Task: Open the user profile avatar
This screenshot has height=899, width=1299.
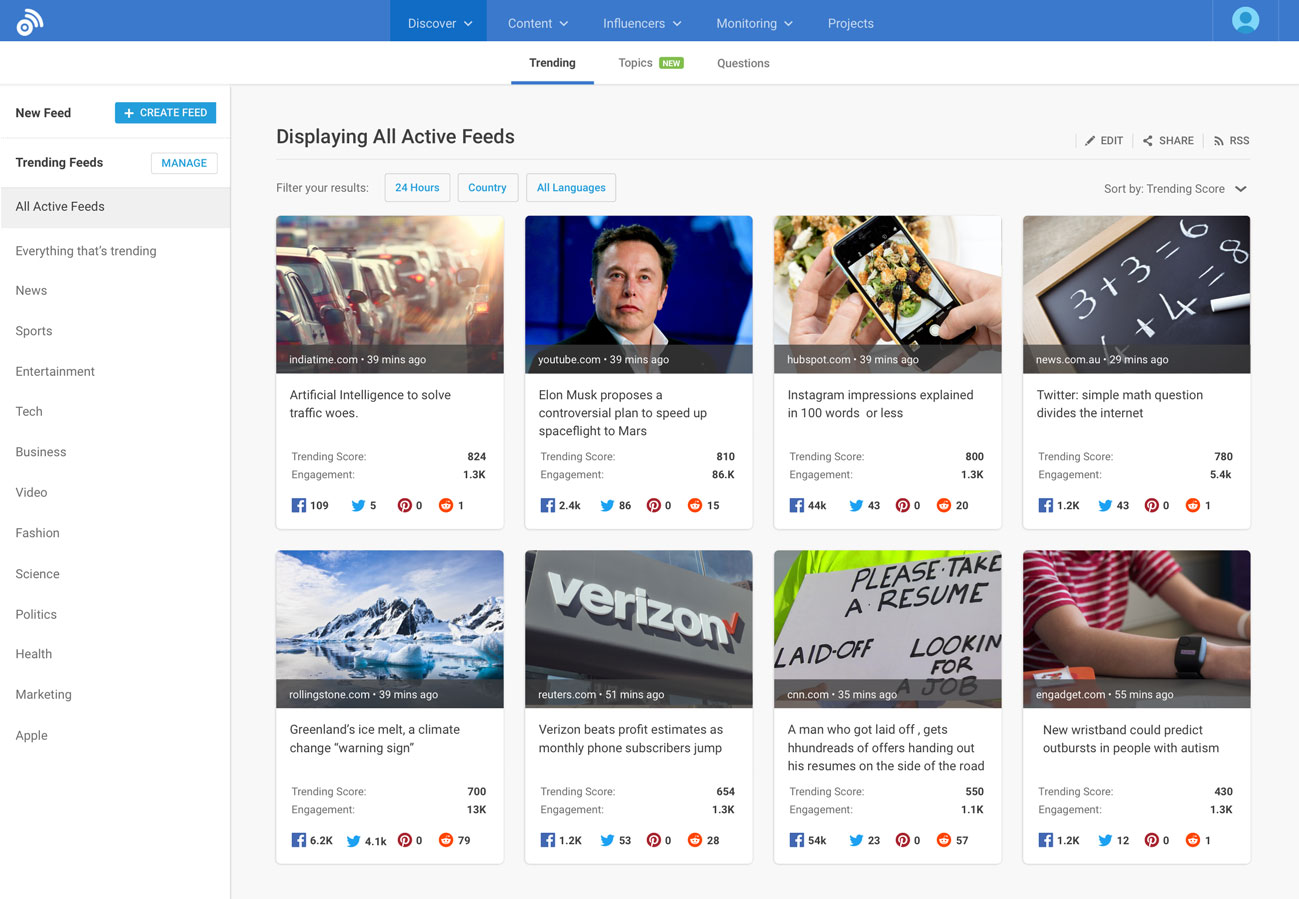Action: tap(1243, 19)
